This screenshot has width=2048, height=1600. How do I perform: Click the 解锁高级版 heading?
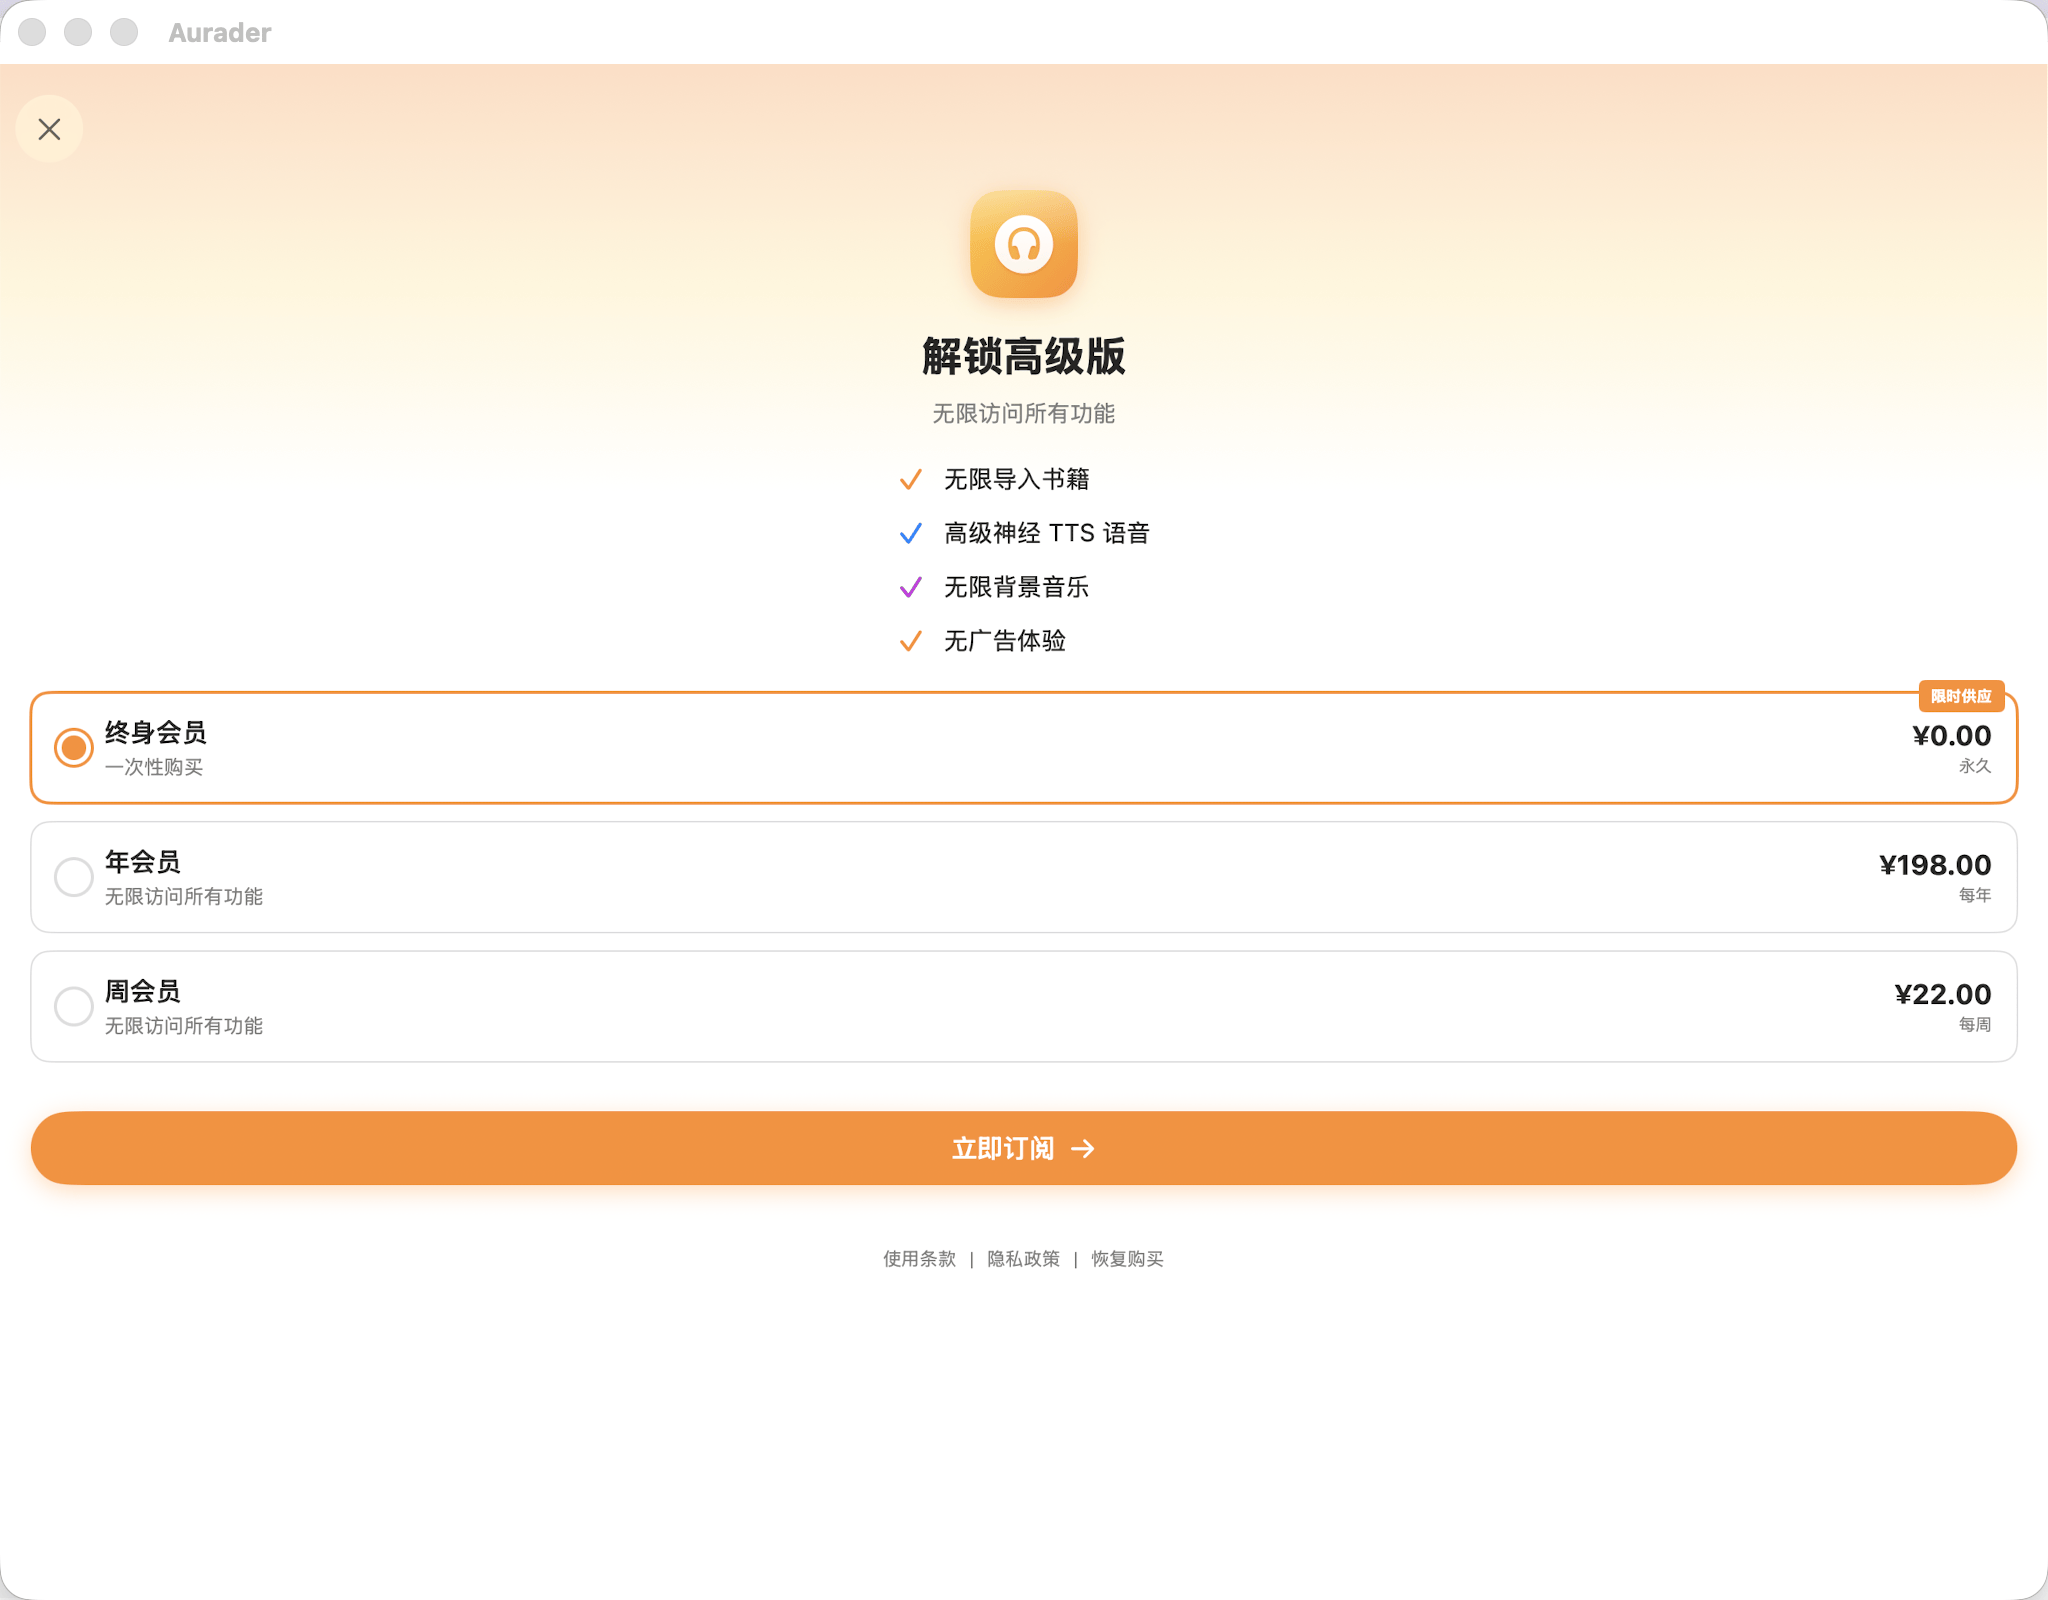click(x=1023, y=357)
